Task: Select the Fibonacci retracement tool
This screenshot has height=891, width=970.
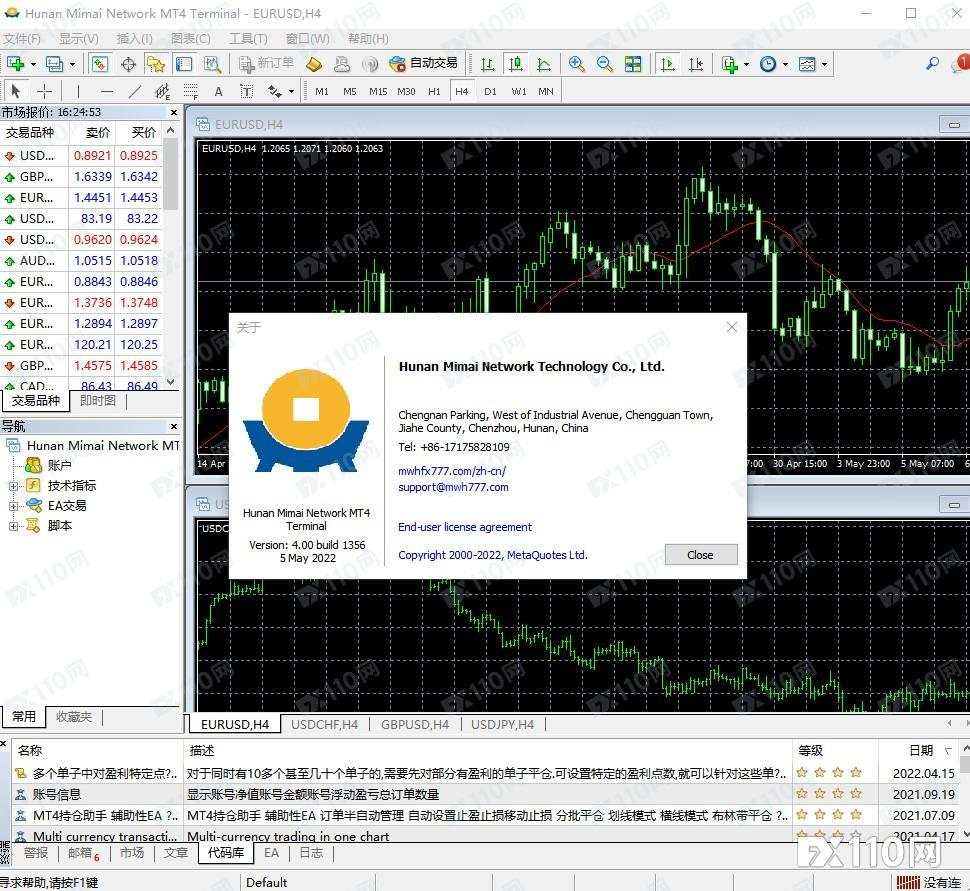Action: click(x=191, y=92)
